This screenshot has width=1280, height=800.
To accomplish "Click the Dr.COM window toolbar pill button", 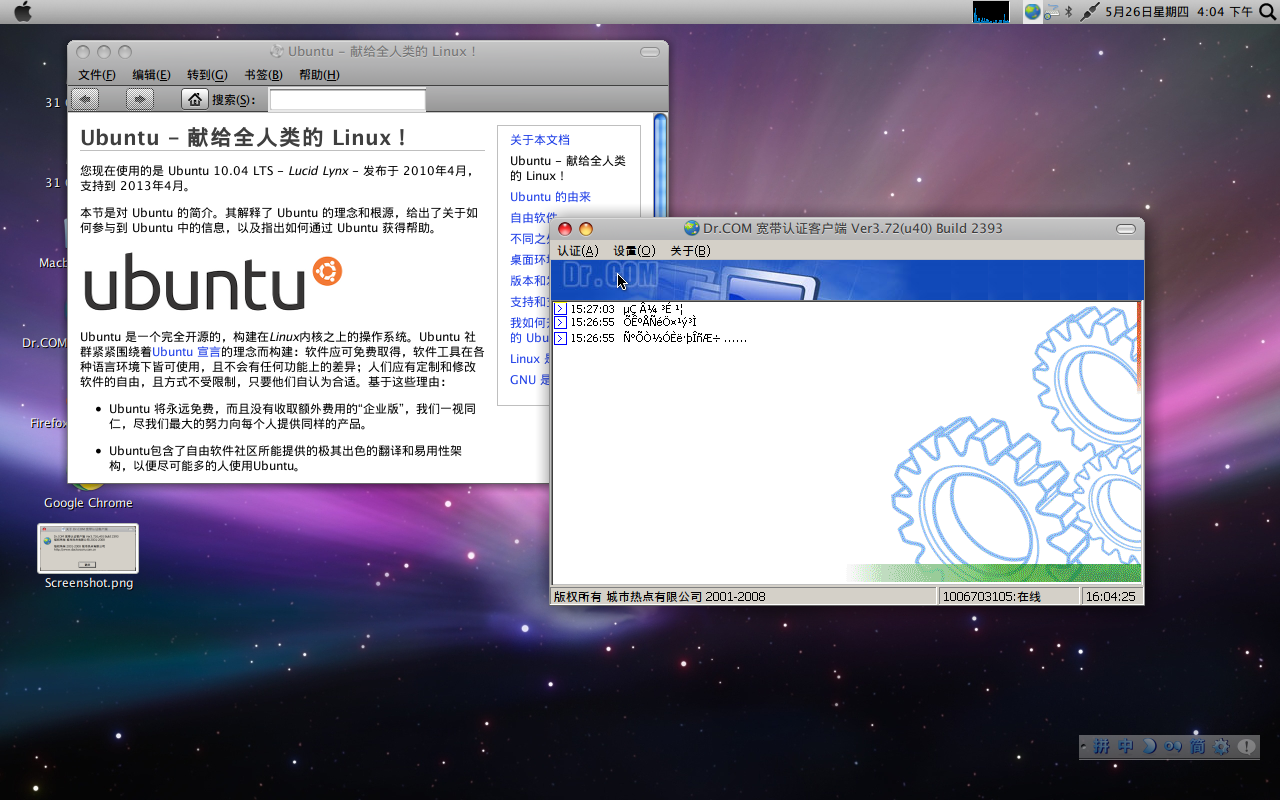I will [x=1126, y=229].
